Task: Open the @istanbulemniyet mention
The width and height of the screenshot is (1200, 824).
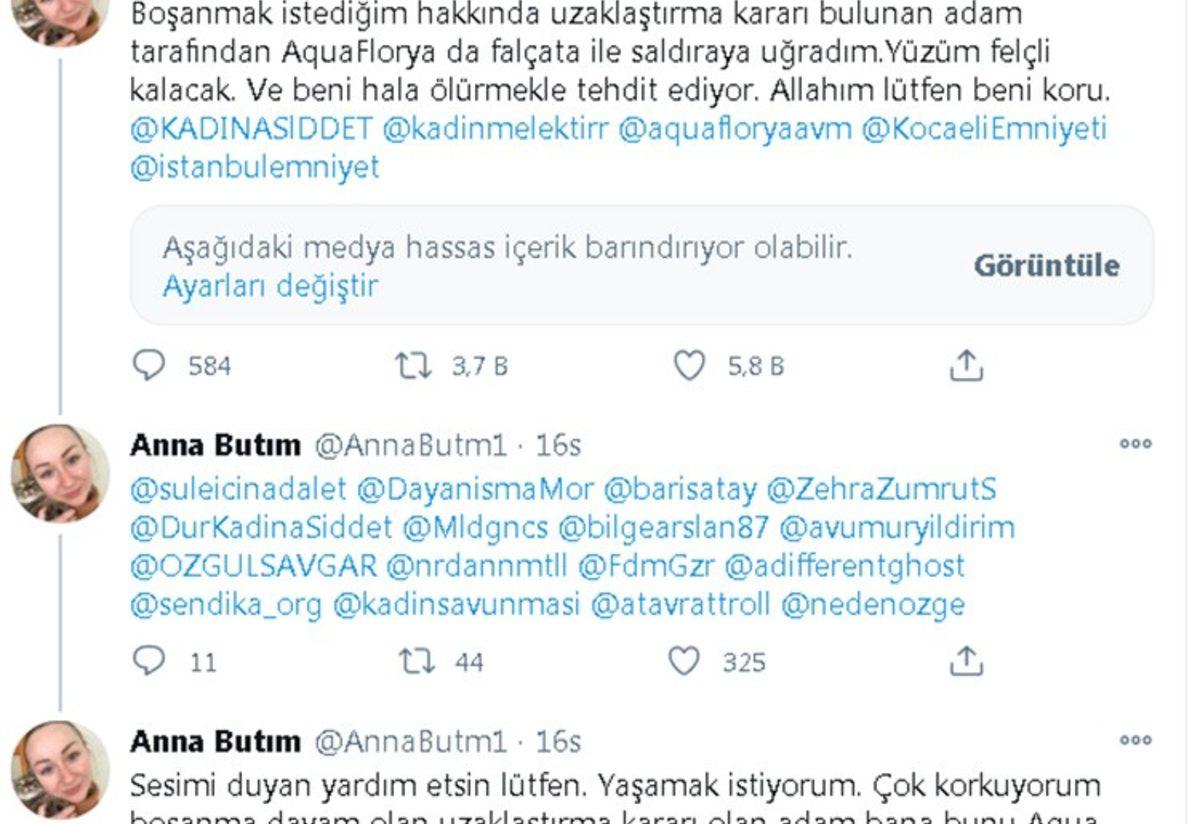Action: pos(255,167)
